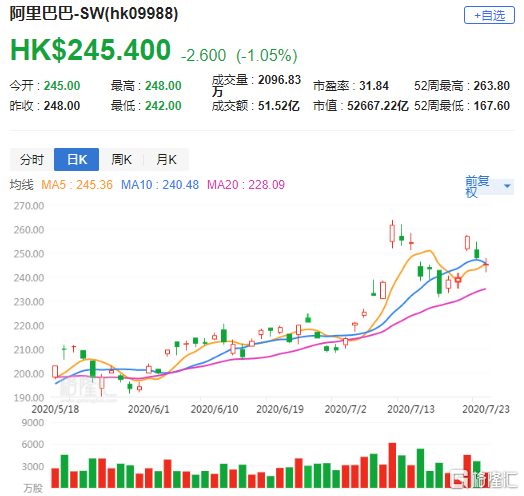Click the 成交额 value 51.52亿
Screen dimensions: 524x496
pos(279,106)
